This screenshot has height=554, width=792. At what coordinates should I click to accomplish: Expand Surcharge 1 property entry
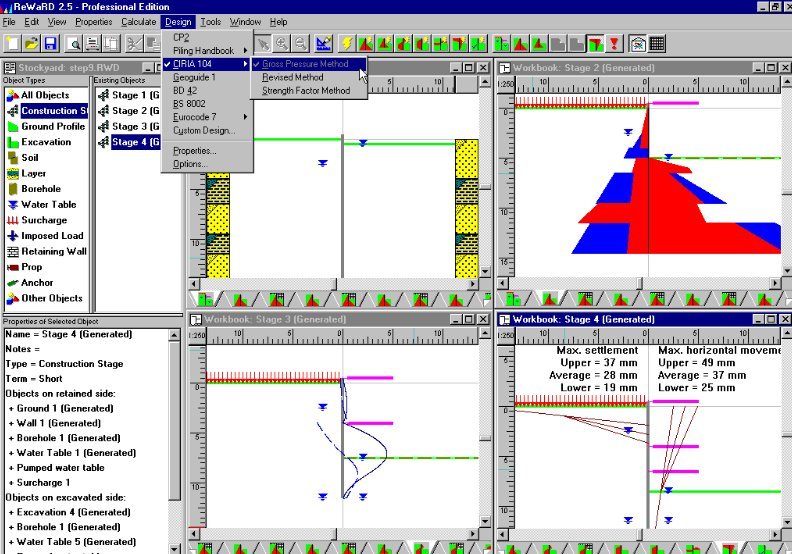pyautogui.click(x=40, y=483)
